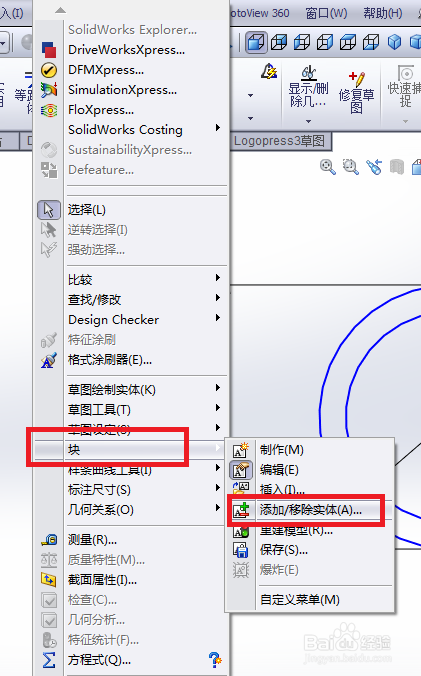Open 帮助(H) help menu
Screen dimensions: 421x676
click(x=383, y=13)
